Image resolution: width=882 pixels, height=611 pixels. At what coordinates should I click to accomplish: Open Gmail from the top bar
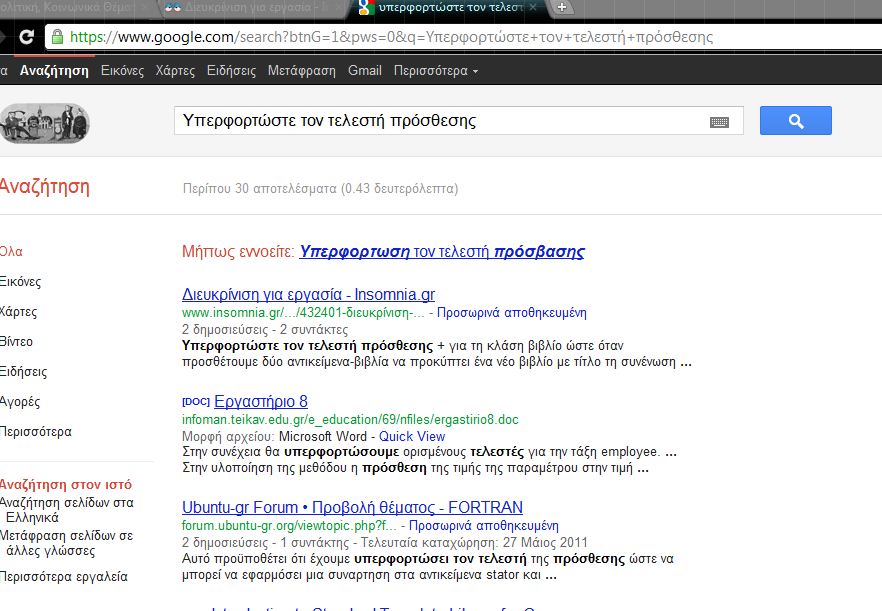(x=364, y=71)
